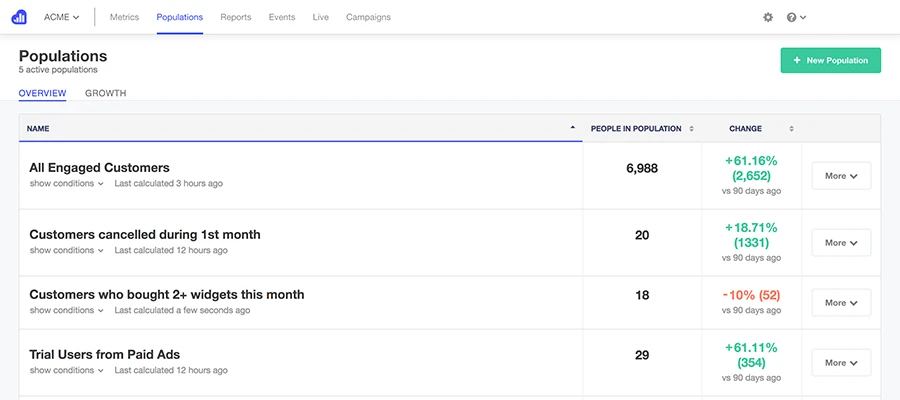The image size is (900, 400).
Task: Open More menu for All Engaged Customers
Action: 841,176
